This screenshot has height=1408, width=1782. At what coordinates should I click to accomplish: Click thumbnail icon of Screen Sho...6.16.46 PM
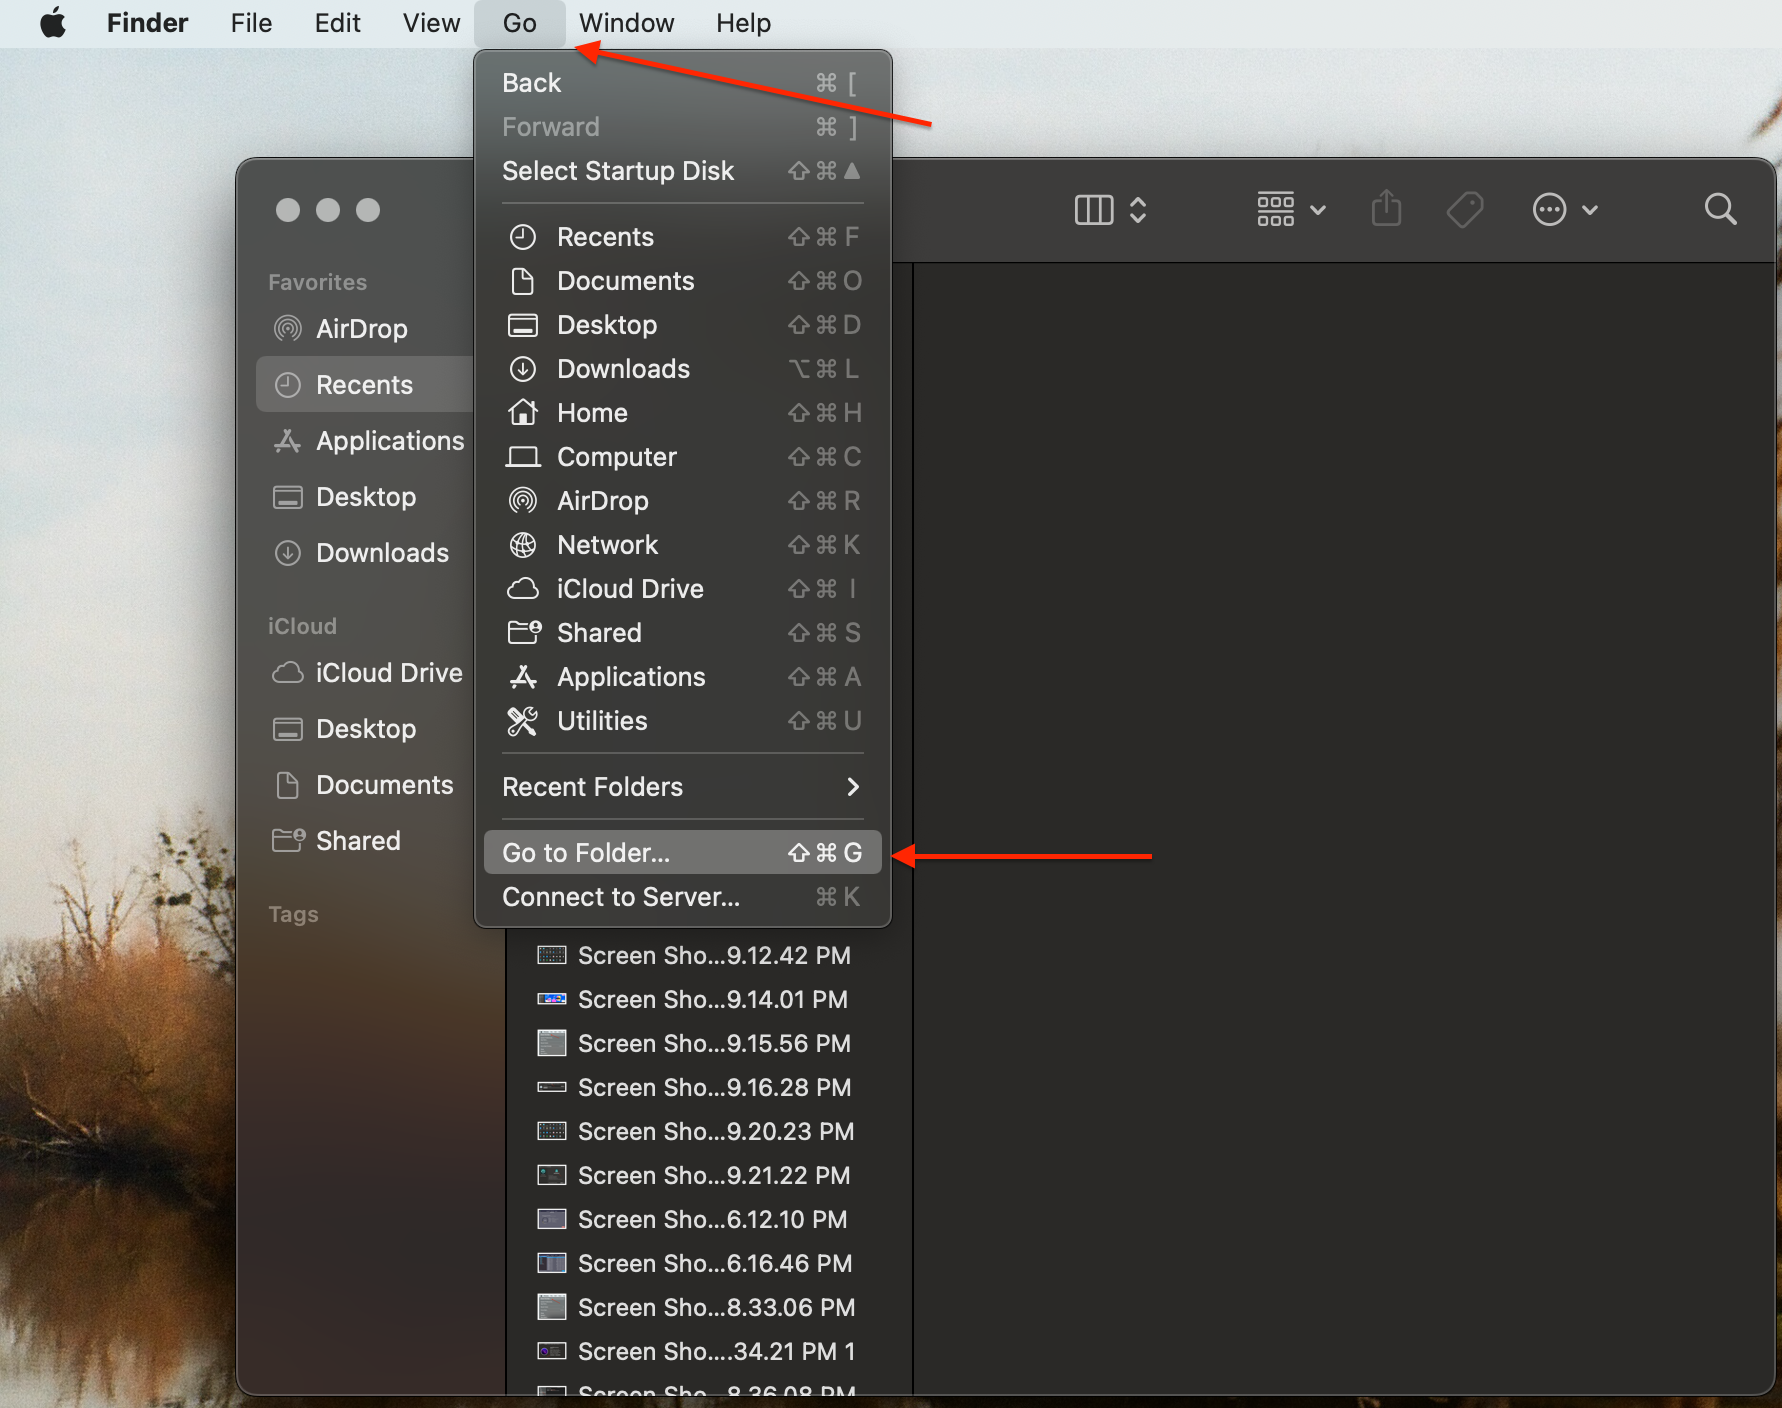click(552, 1263)
